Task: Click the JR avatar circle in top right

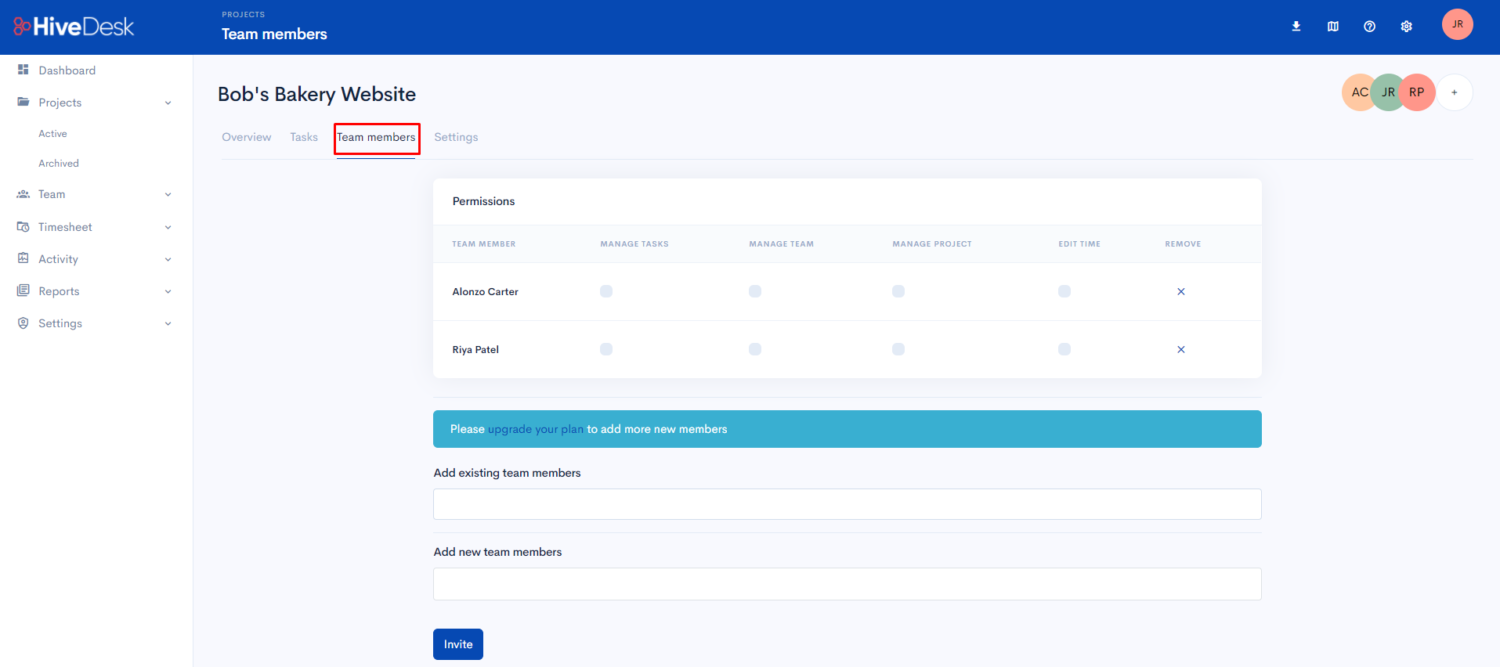Action: (x=1457, y=24)
